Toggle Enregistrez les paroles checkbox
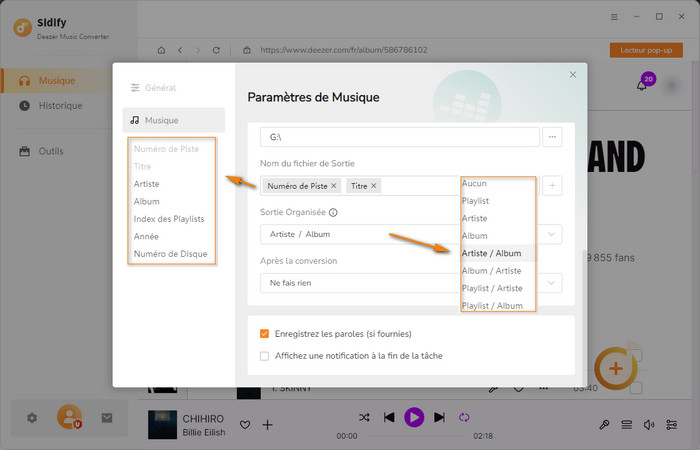Screen dimensions: 700x450 click(x=264, y=333)
